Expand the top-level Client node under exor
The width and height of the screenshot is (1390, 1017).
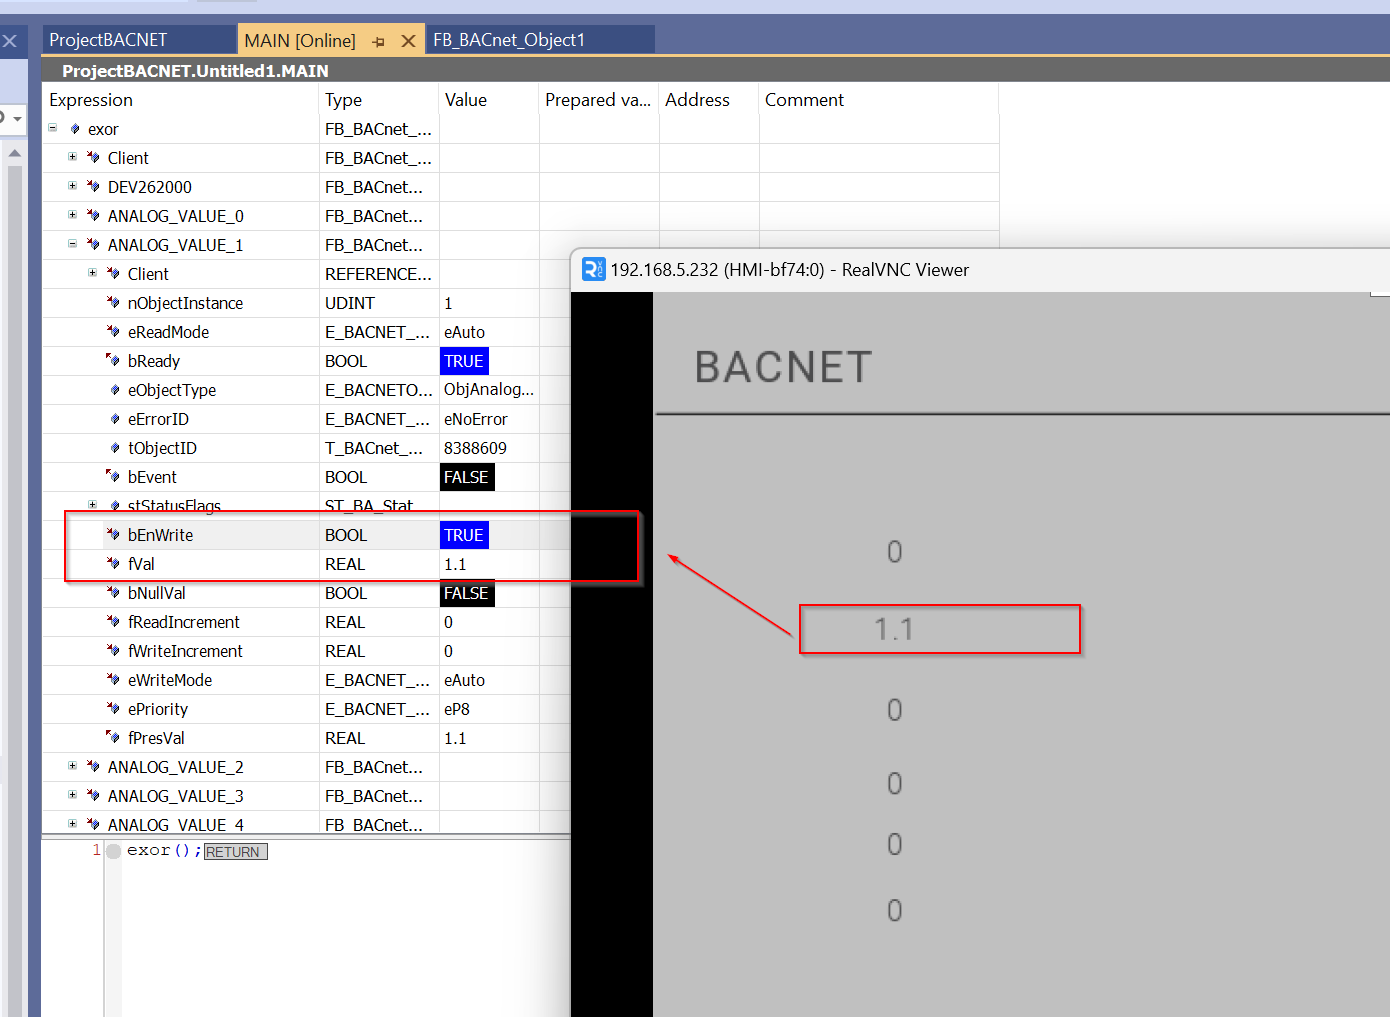pos(72,157)
